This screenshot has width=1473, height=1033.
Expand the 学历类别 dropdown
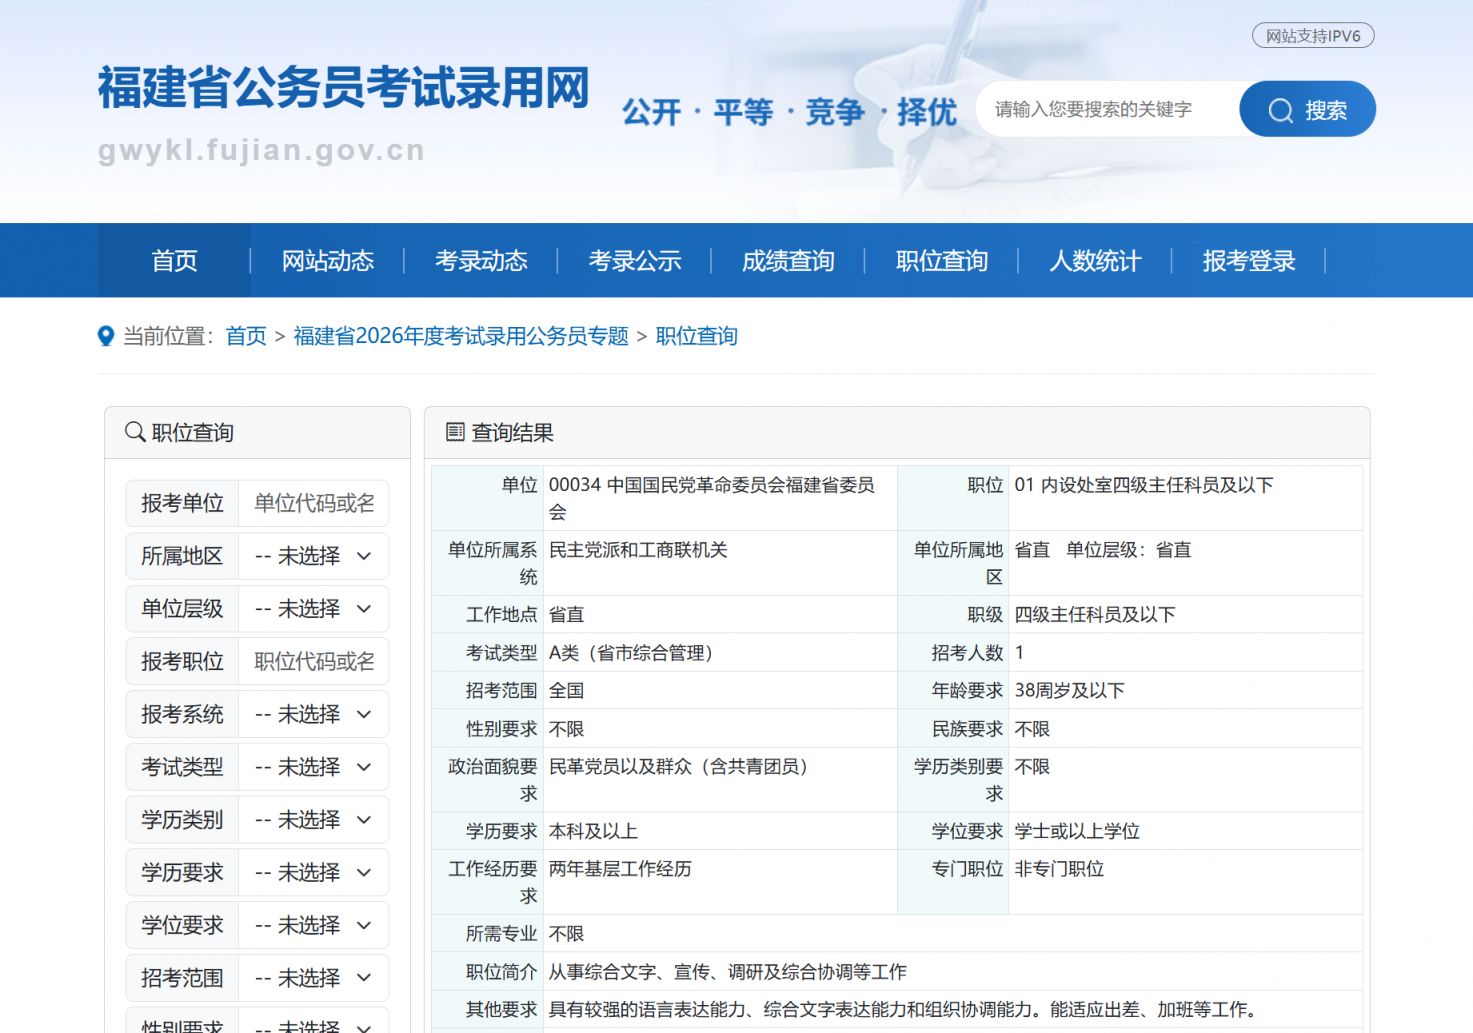[x=313, y=820]
